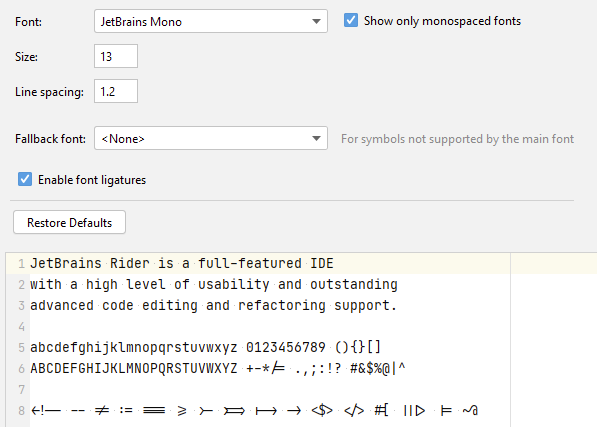Click preview line 1 JetBrains Rider text

182,263
